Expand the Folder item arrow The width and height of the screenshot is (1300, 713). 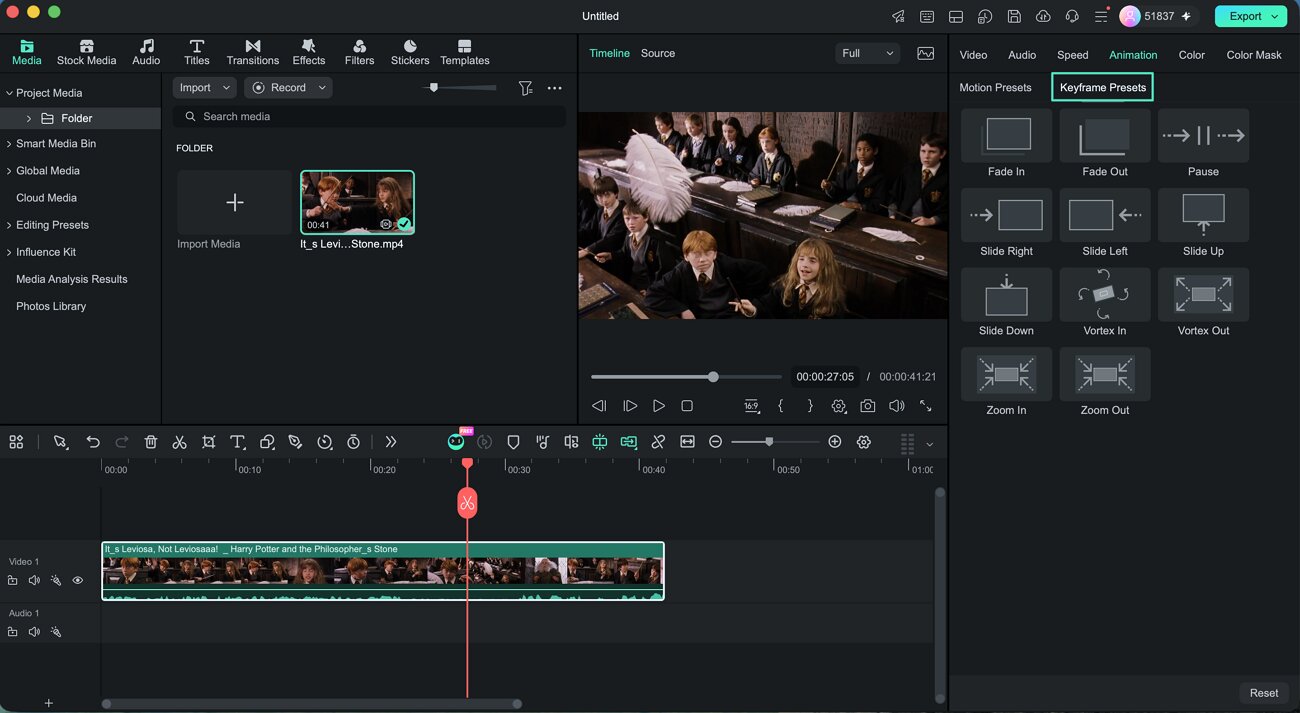28,118
